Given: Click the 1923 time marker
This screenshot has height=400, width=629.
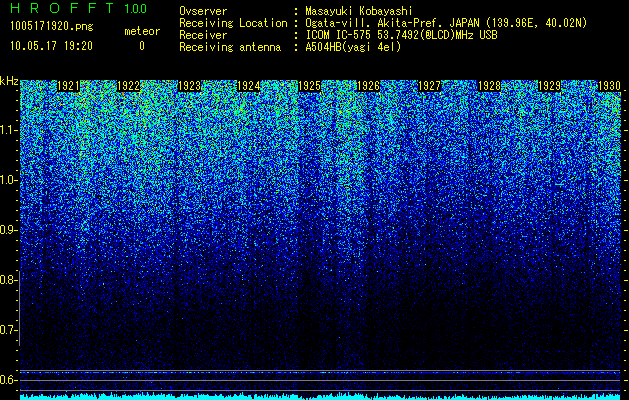Looking at the screenshot, I should [x=189, y=86].
